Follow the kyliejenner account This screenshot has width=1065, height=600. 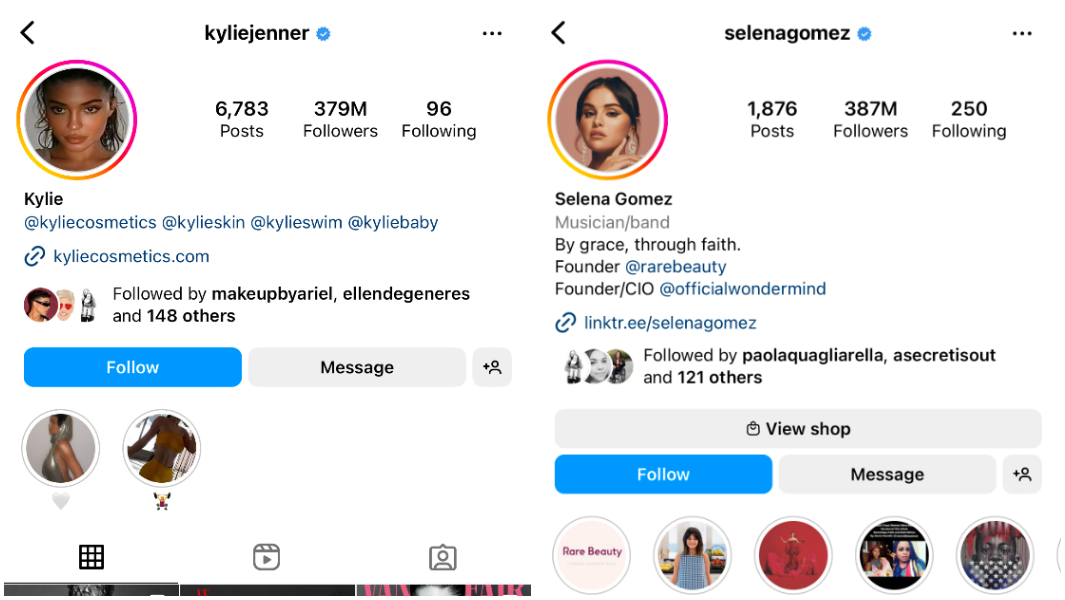click(x=132, y=367)
